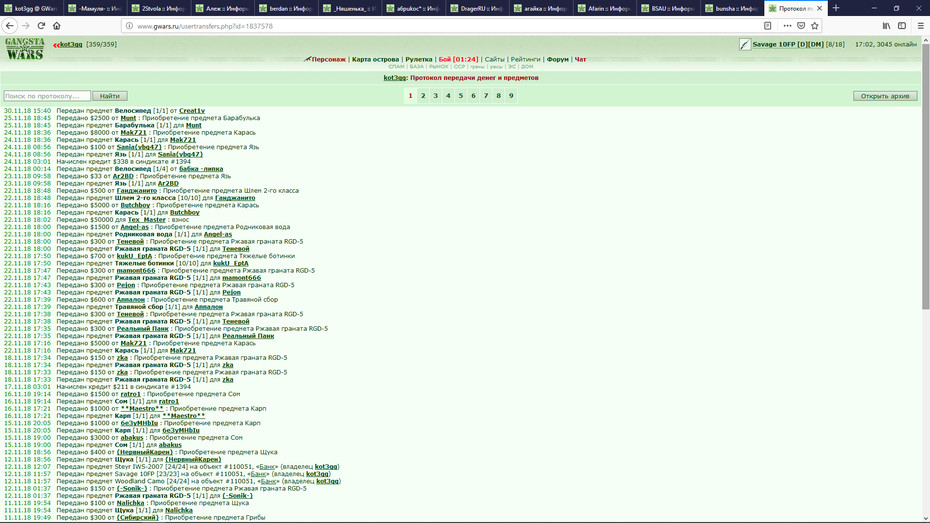Open ratro1 link in the $1500 row

[x=130, y=394]
